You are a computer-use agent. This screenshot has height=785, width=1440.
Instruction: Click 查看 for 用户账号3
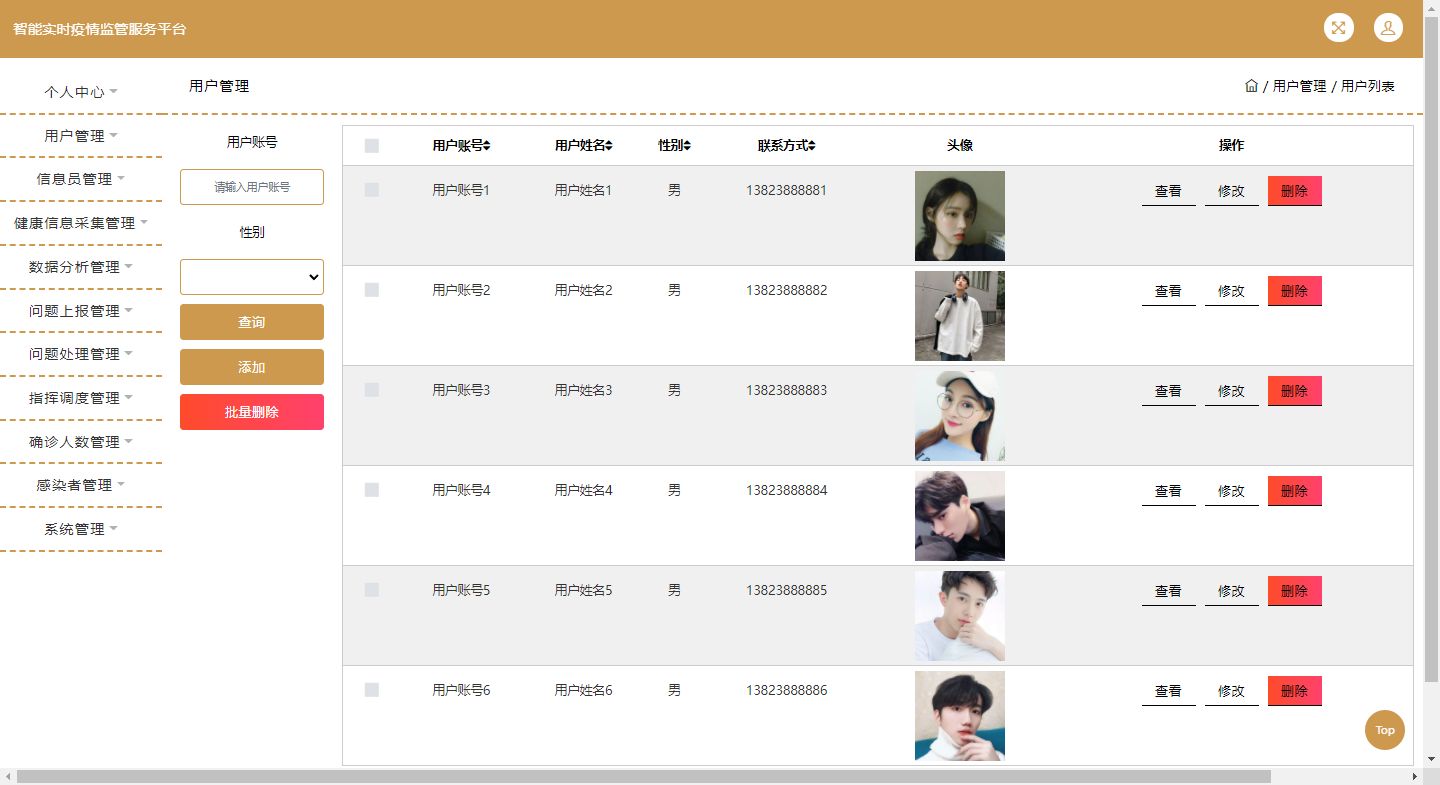[1168, 391]
